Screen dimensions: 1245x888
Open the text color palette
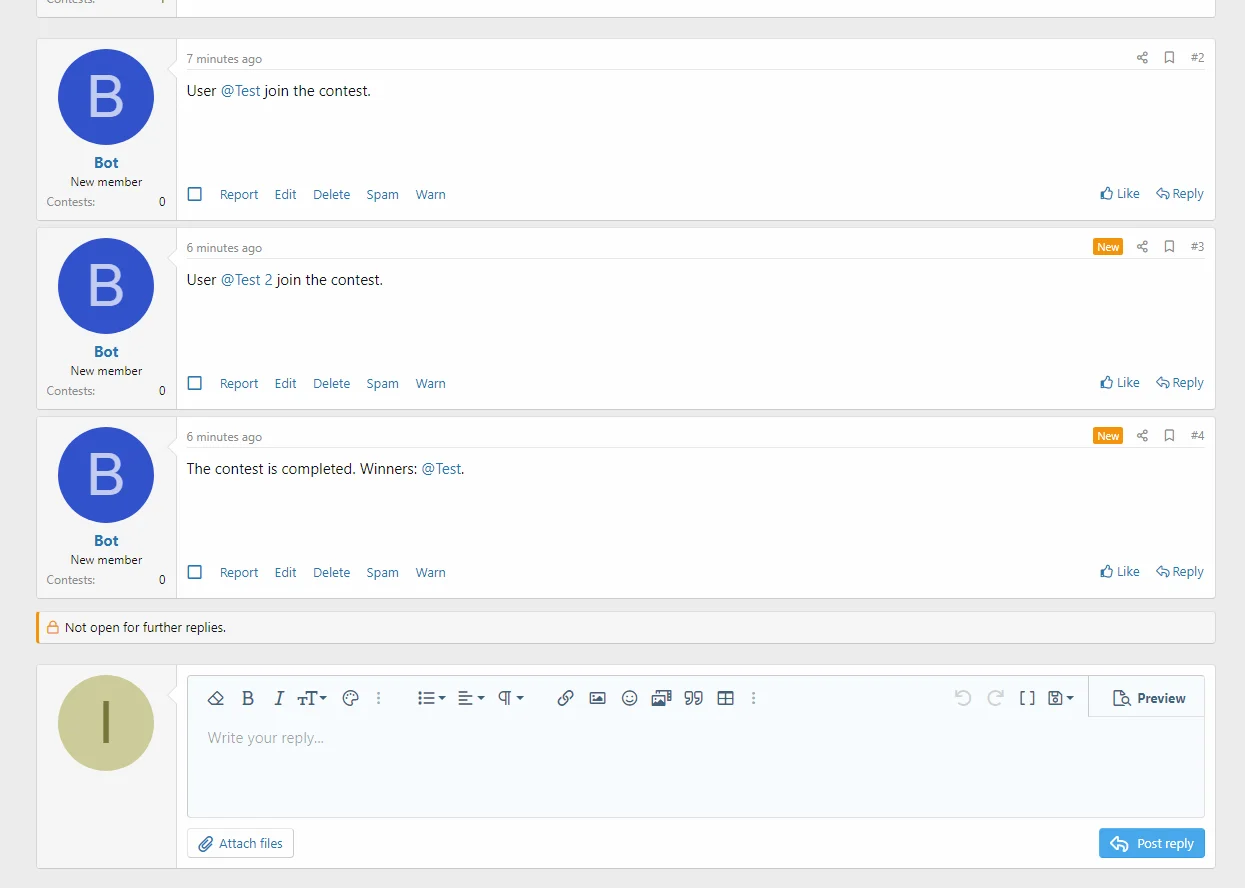(350, 698)
